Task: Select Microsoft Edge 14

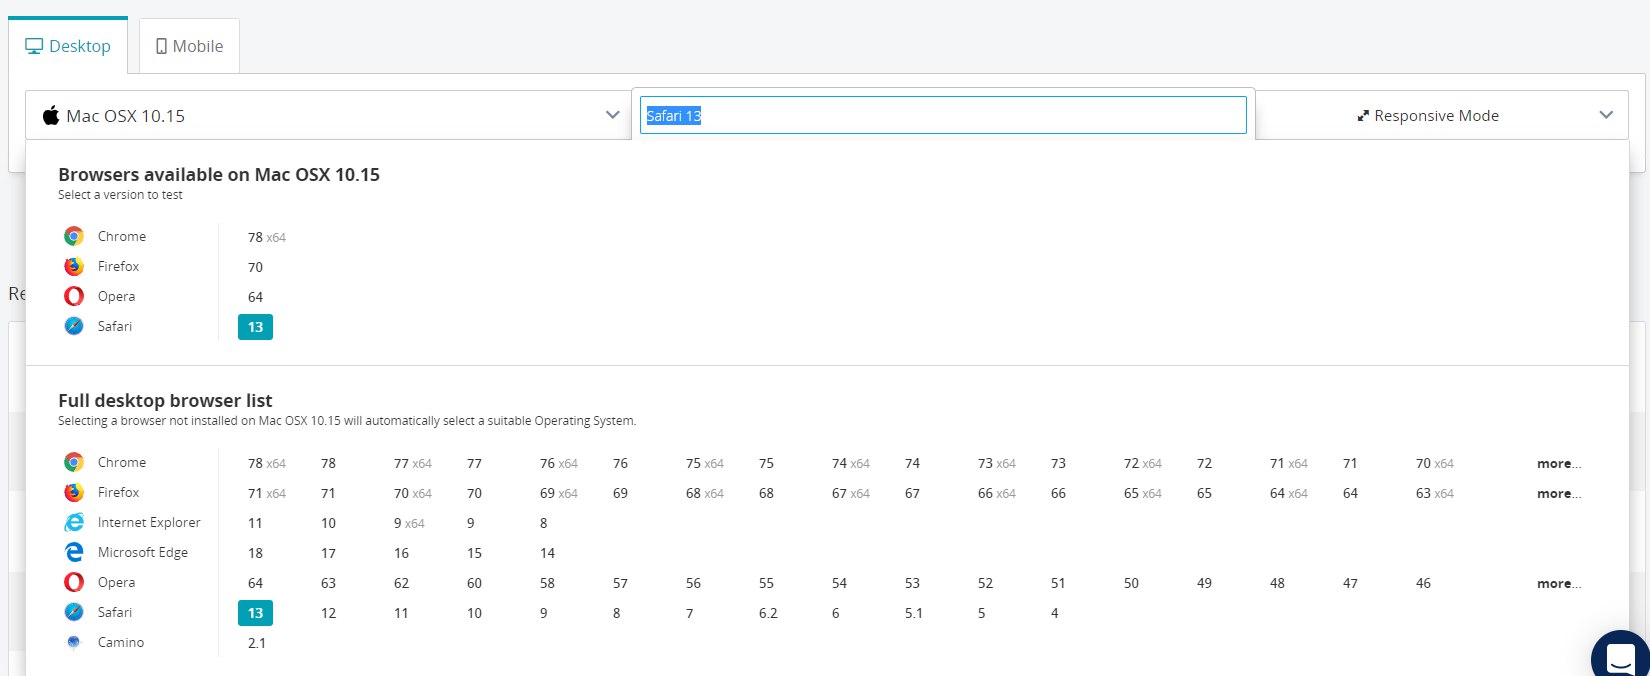Action: (547, 553)
